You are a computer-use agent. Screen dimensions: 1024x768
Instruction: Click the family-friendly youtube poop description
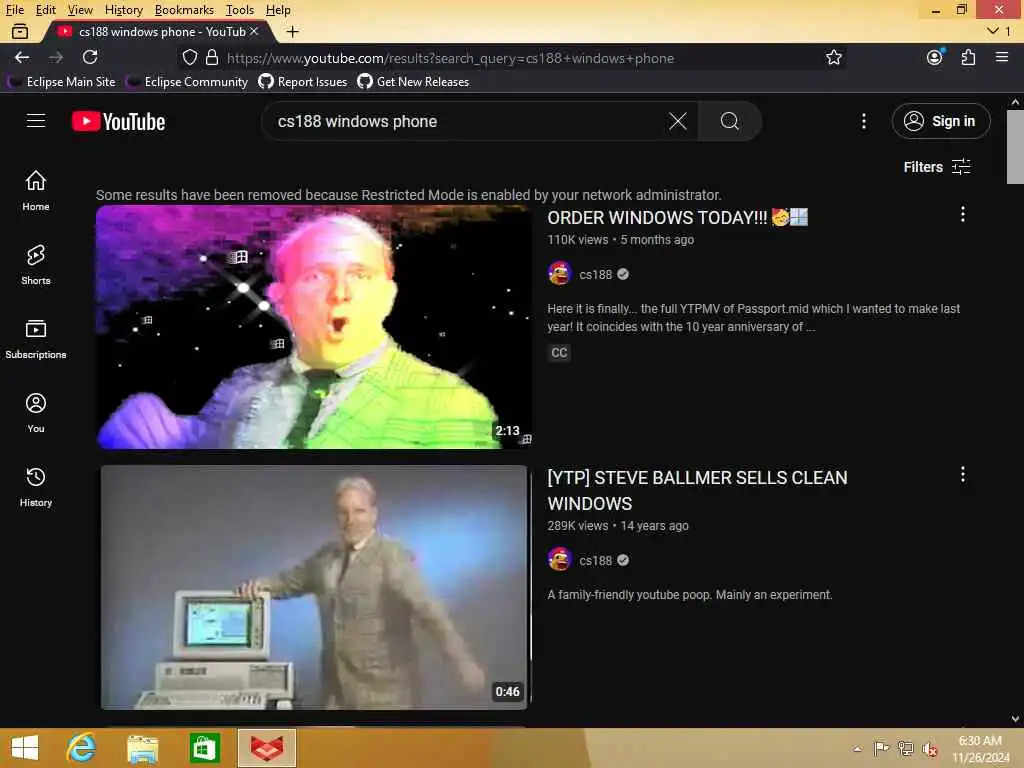pos(690,594)
